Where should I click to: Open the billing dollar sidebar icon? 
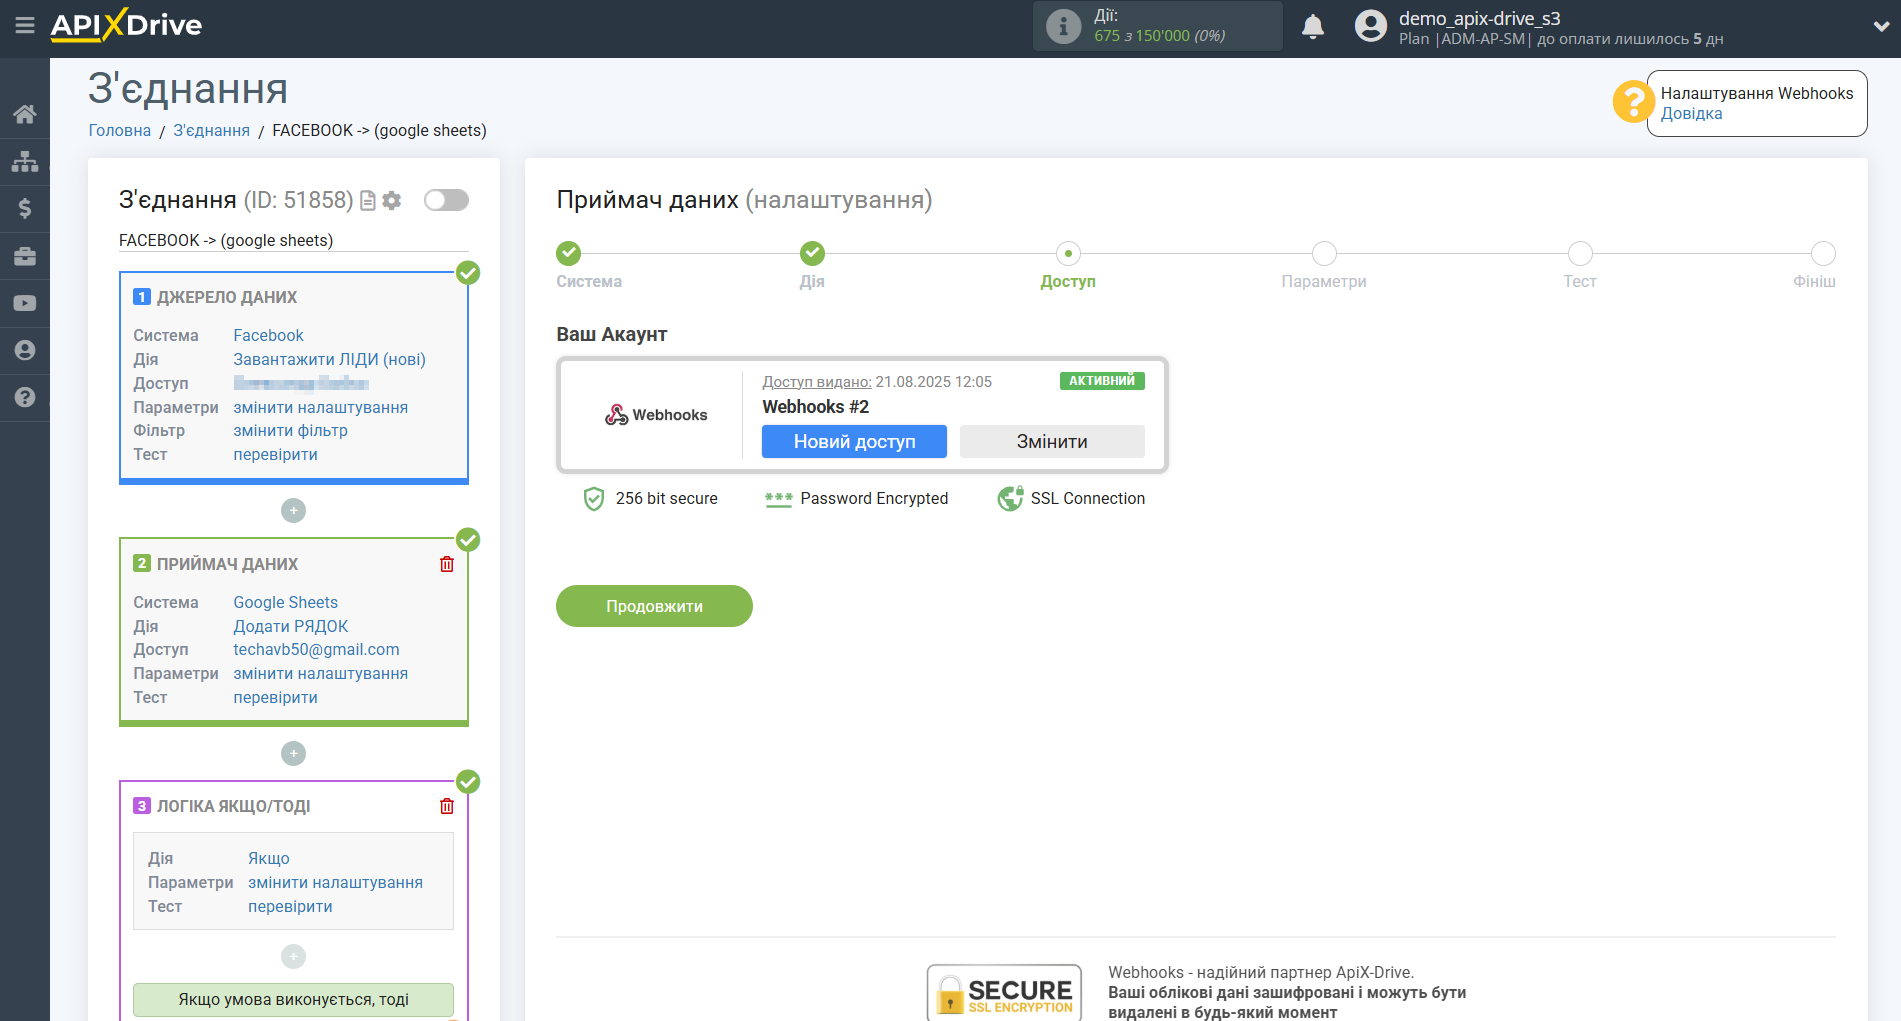click(25, 208)
